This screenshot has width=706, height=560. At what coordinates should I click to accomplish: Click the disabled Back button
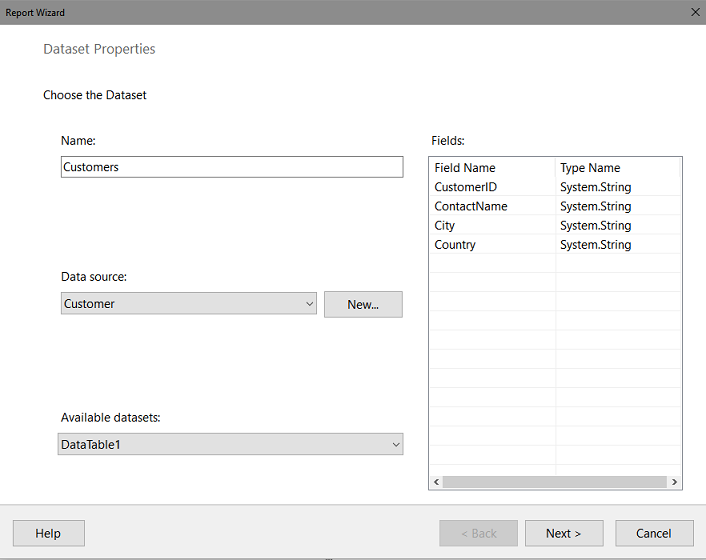[x=478, y=533]
